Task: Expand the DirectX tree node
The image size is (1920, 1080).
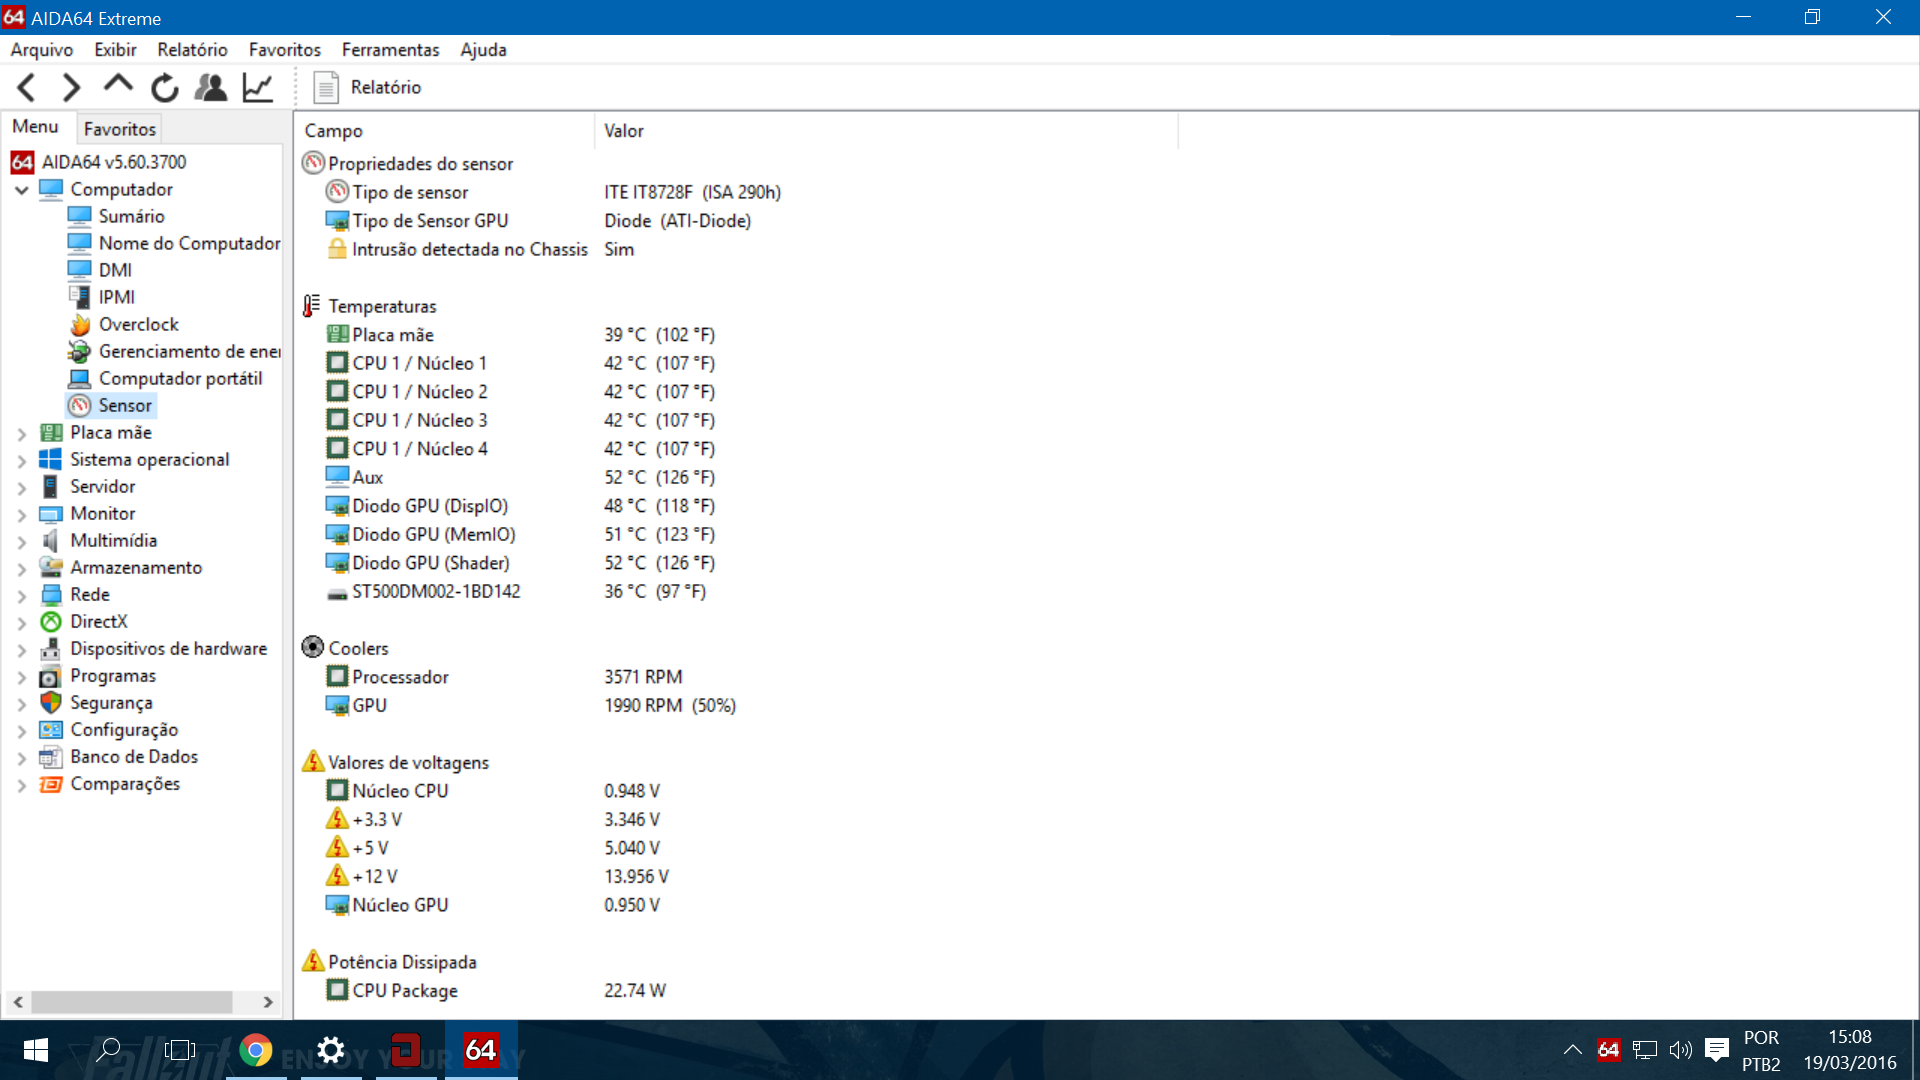Action: 21,623
